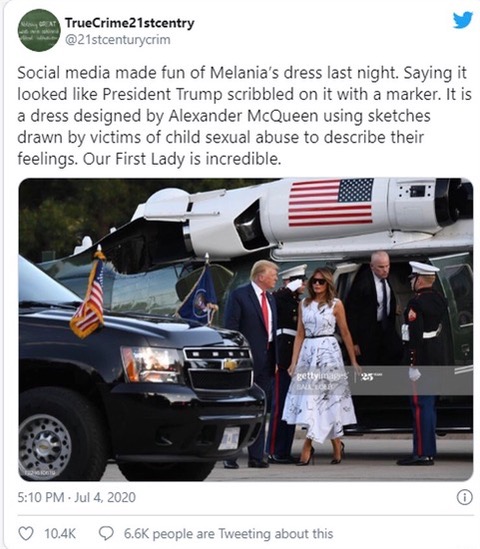Open "6.6K people are Tweeting about this"
Image resolution: width=480 pixels, height=549 pixels.
(228, 534)
